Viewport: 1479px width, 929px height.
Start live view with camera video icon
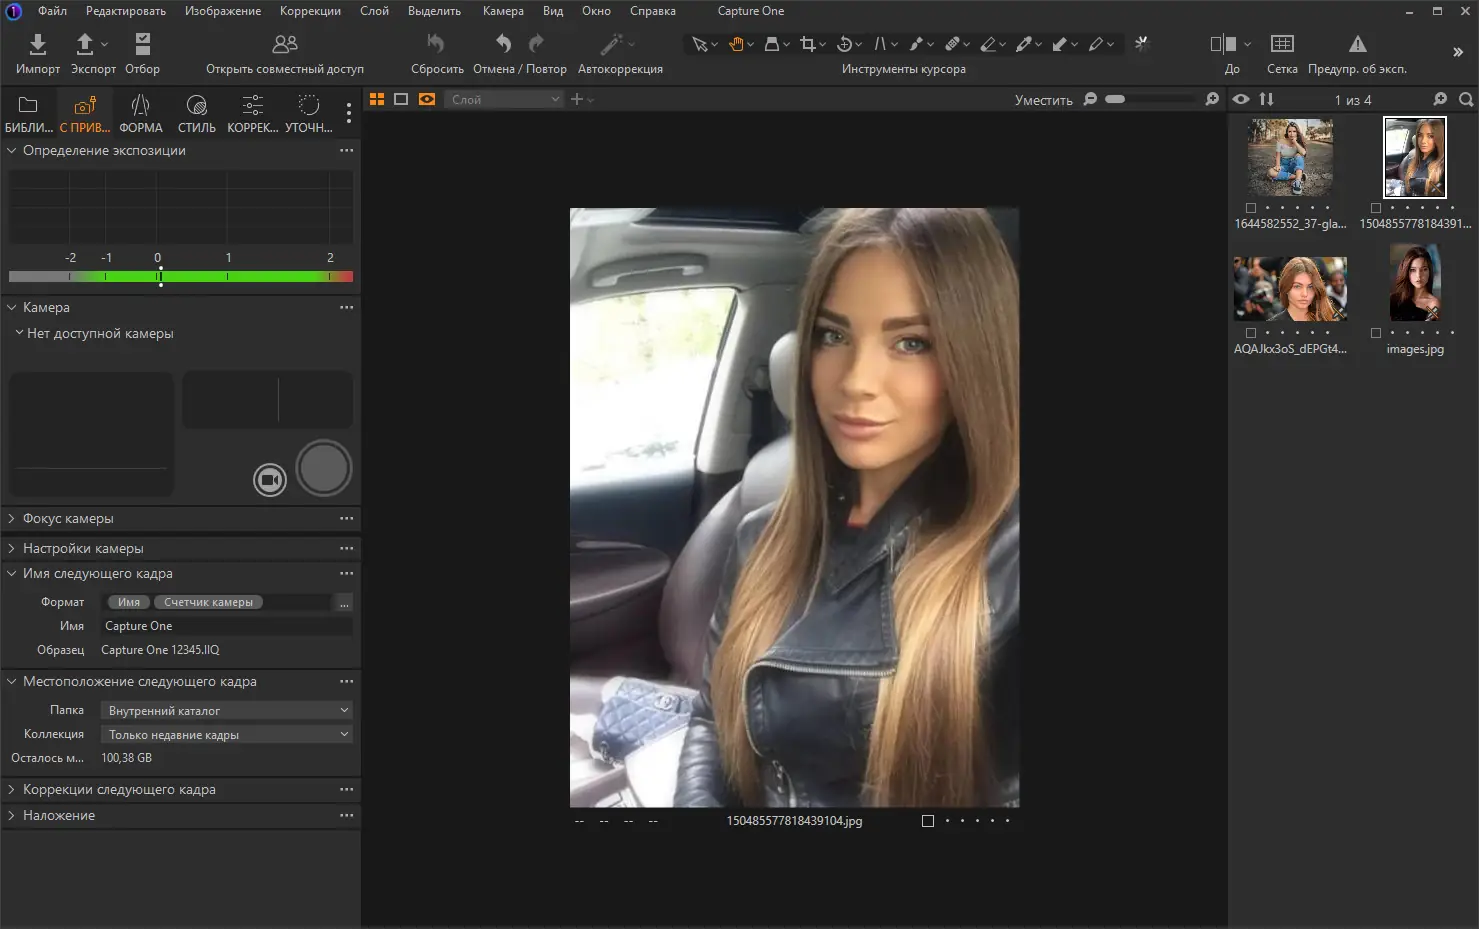[269, 480]
